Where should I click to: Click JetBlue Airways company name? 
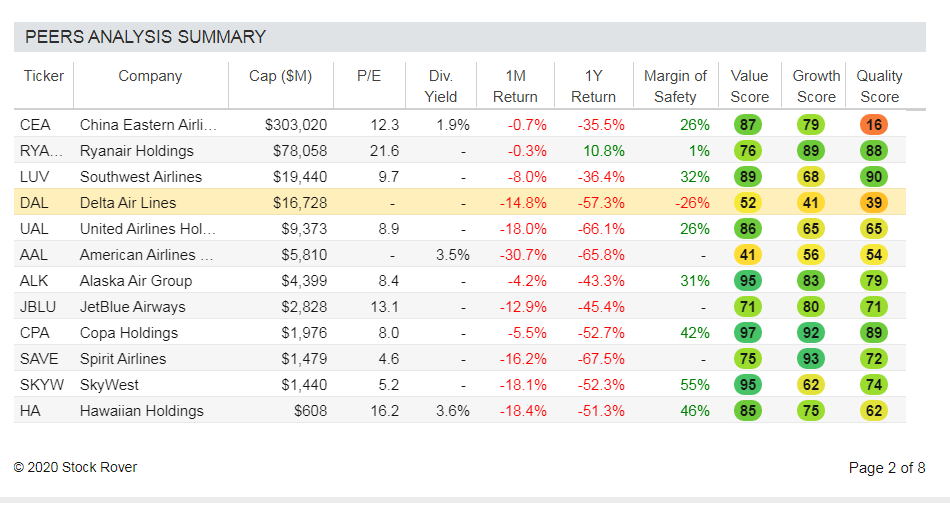[133, 307]
